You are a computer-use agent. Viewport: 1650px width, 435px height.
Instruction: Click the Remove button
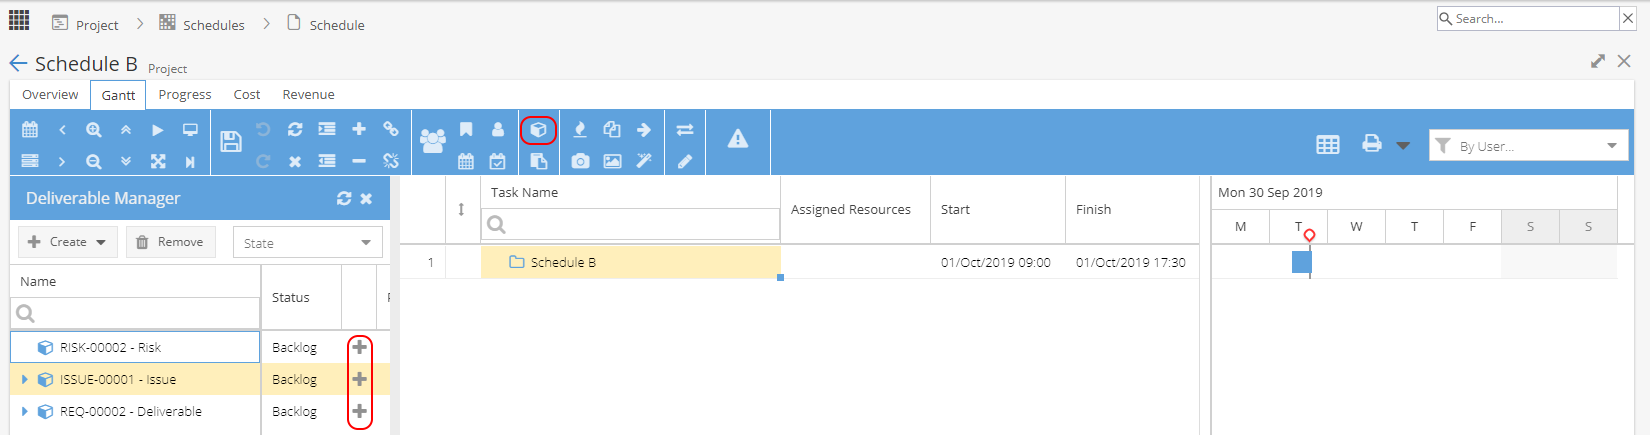point(170,242)
